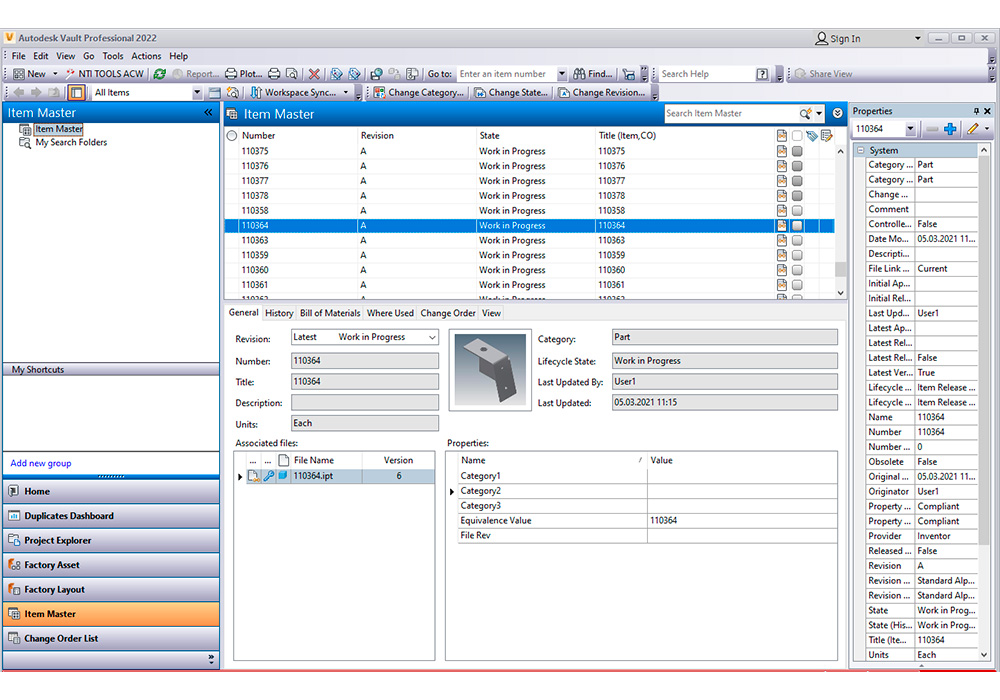
Task: Open the File menu
Action: coord(18,56)
